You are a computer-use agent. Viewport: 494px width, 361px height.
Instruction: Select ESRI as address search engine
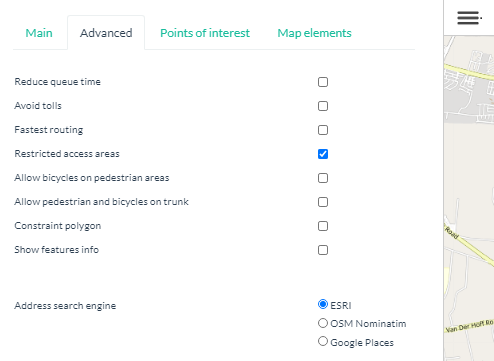pos(323,304)
